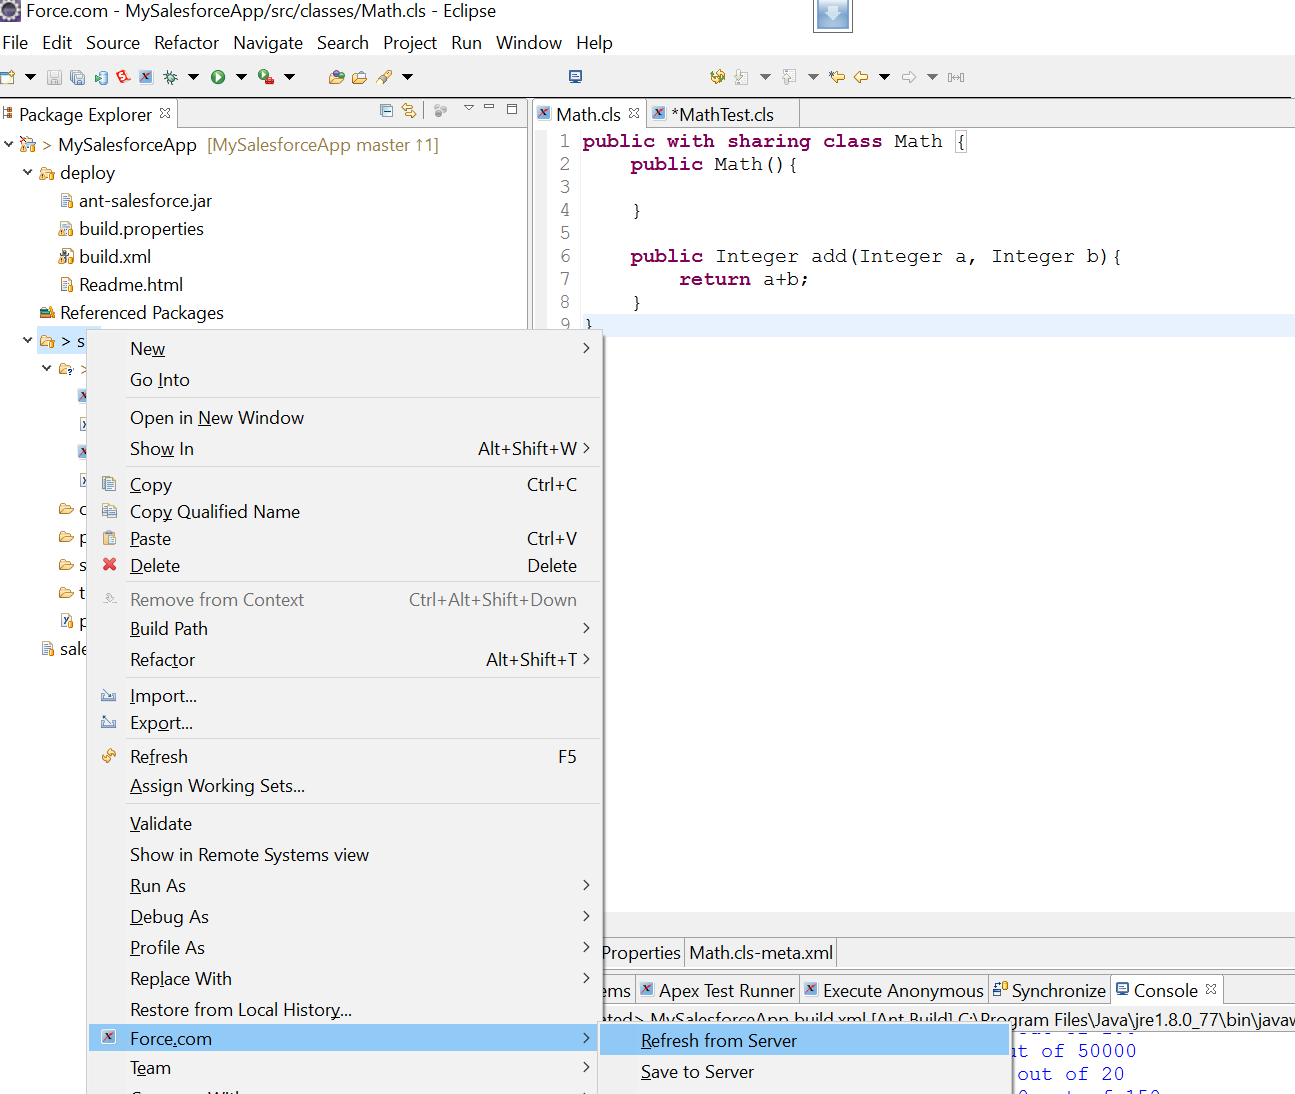Close the Console view tab
Viewport: 1295px width, 1094px height.
1211,989
